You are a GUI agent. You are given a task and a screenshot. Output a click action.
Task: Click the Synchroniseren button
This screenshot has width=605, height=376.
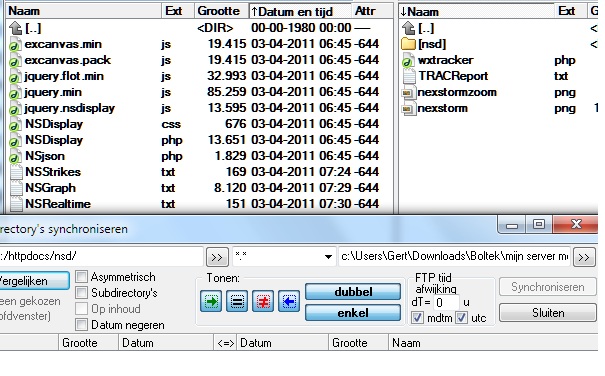[x=548, y=287]
